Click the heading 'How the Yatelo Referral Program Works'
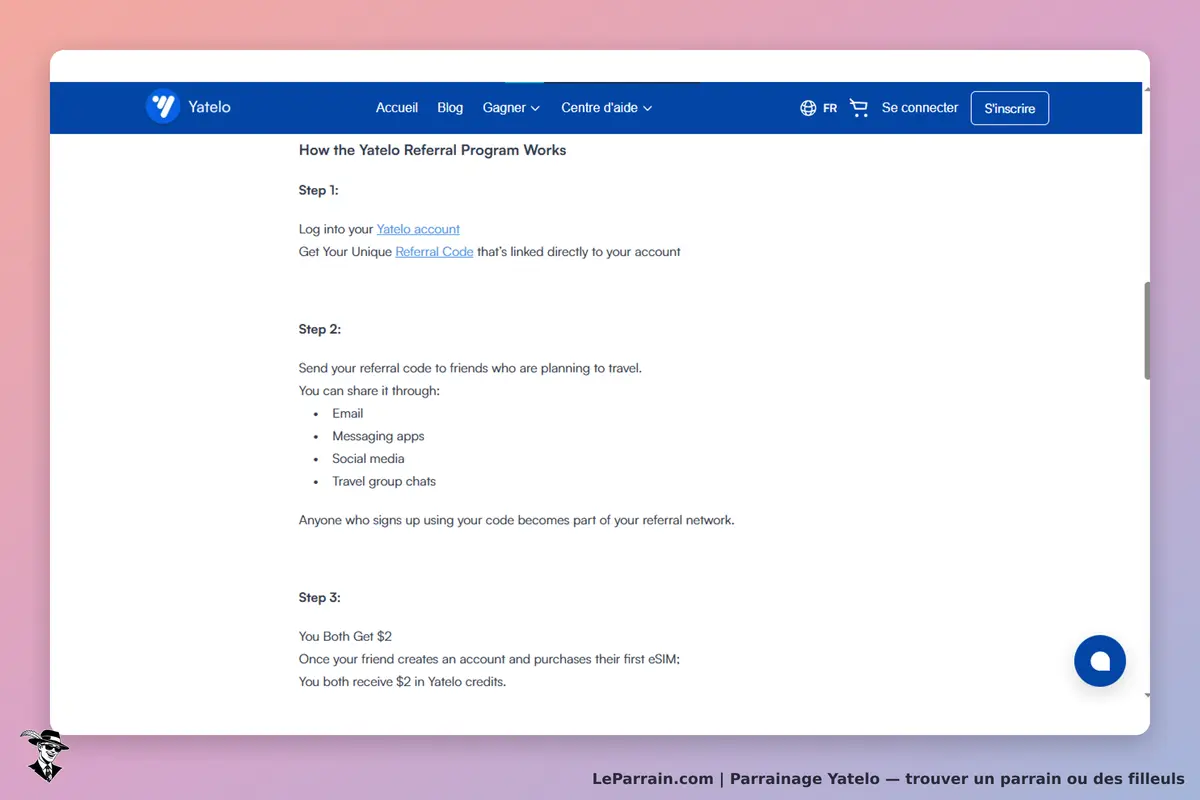The height and width of the screenshot is (800, 1200). (432, 150)
